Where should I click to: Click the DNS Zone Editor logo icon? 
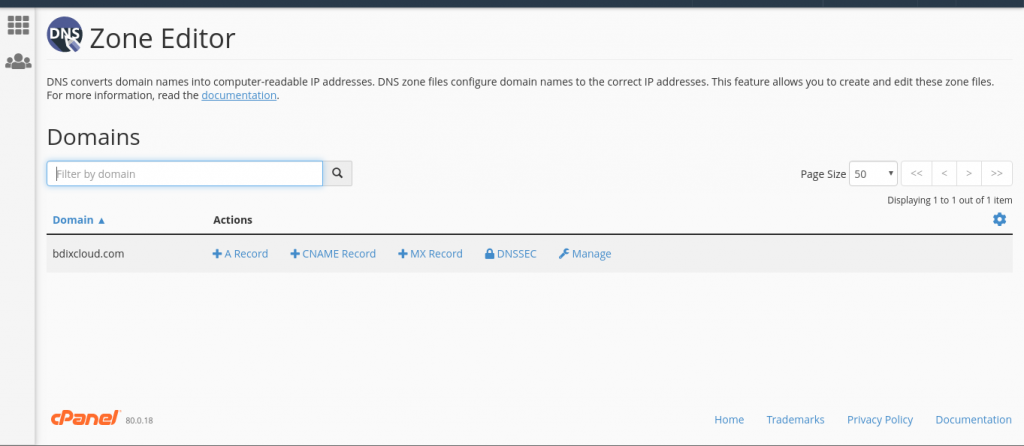click(65, 35)
